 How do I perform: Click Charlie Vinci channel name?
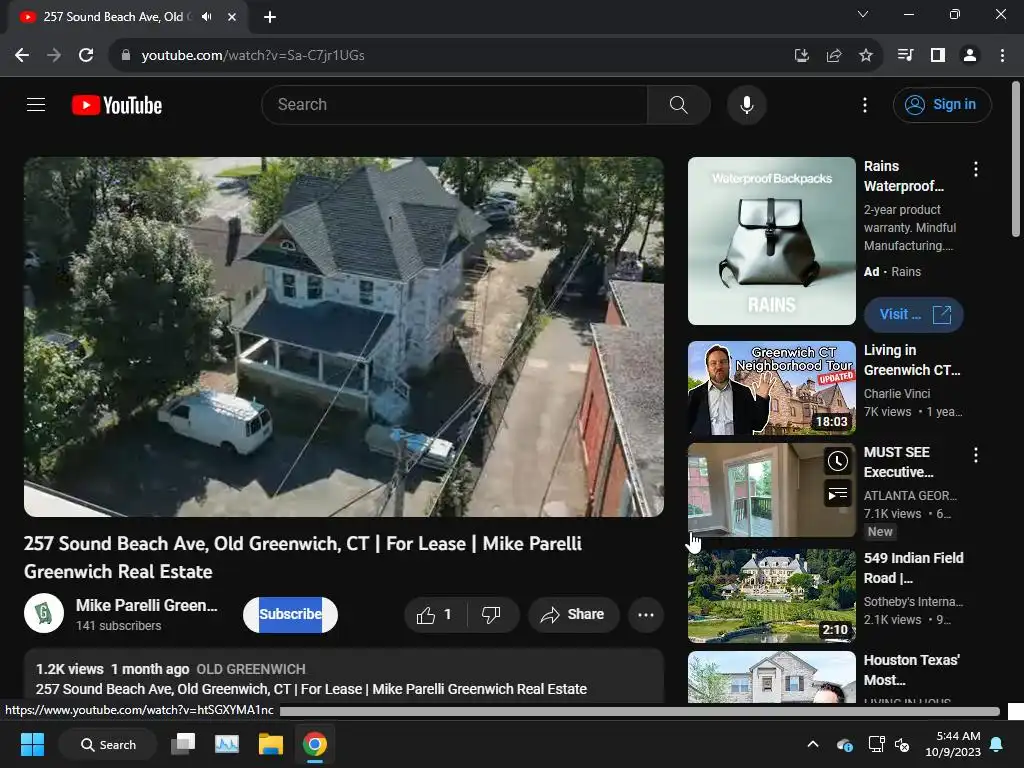(x=897, y=394)
